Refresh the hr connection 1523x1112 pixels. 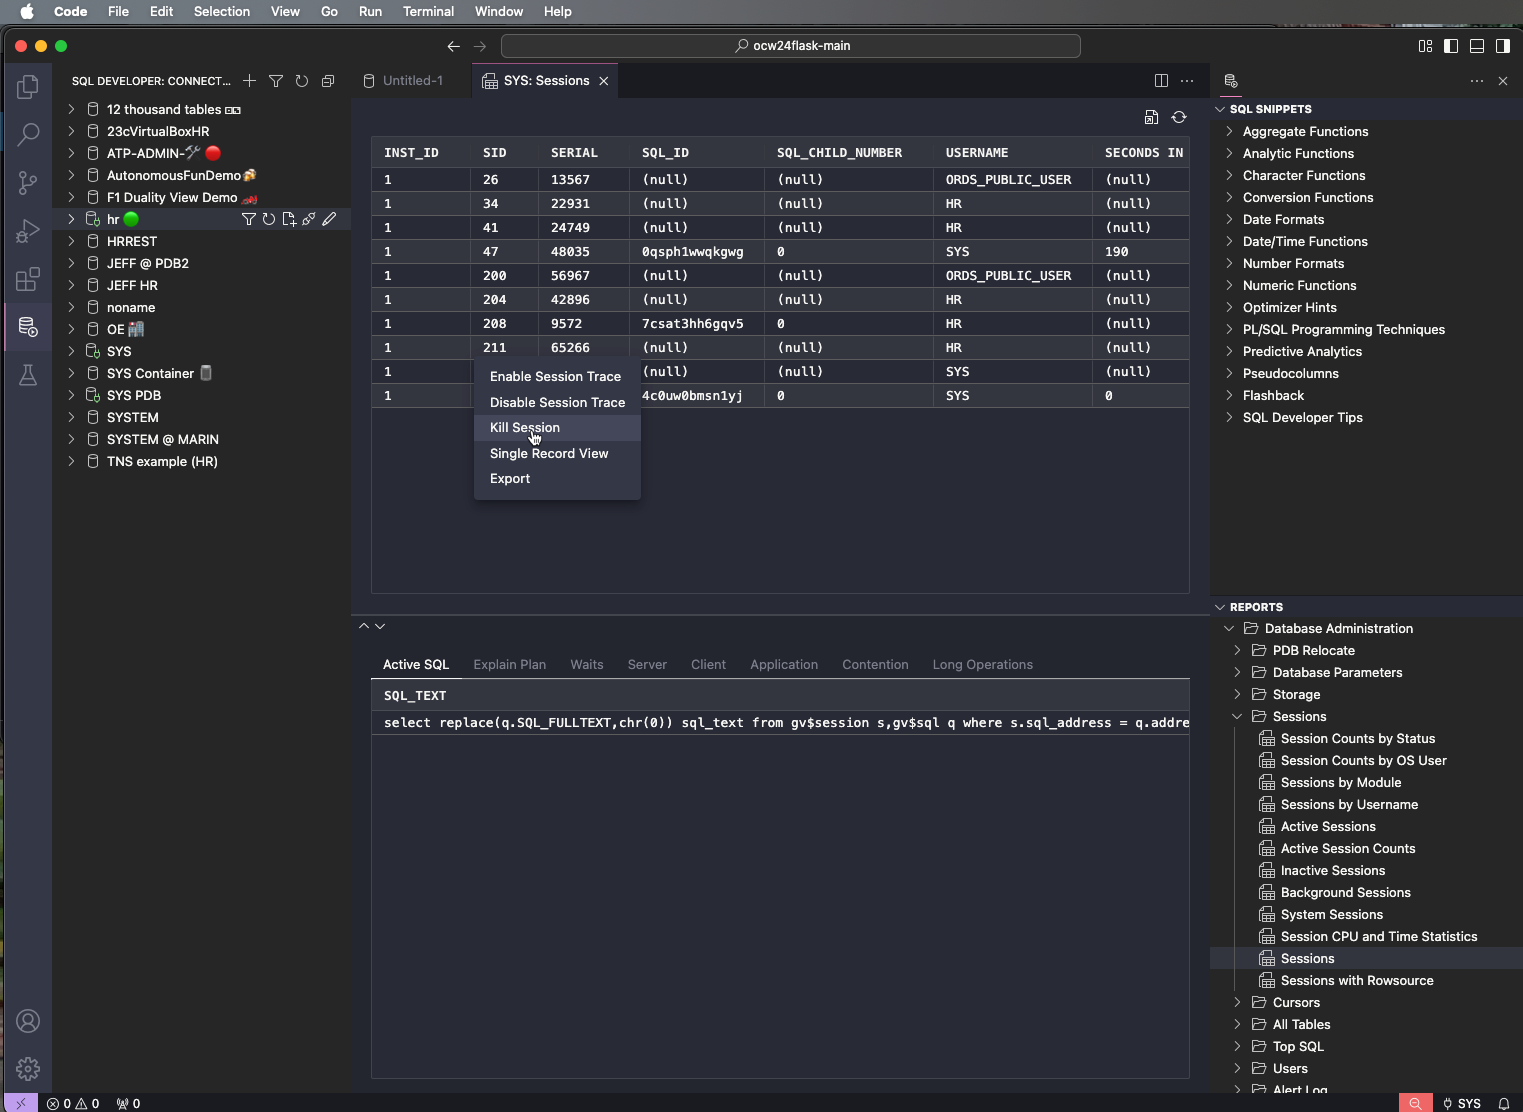click(269, 219)
